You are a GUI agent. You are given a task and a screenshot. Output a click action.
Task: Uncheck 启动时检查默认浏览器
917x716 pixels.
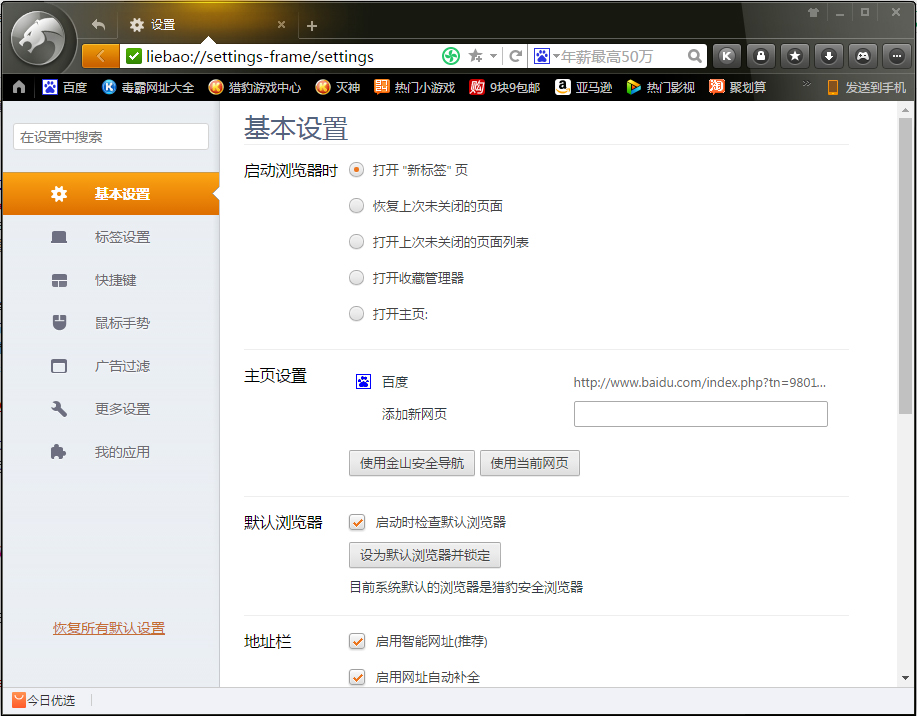coord(357,521)
